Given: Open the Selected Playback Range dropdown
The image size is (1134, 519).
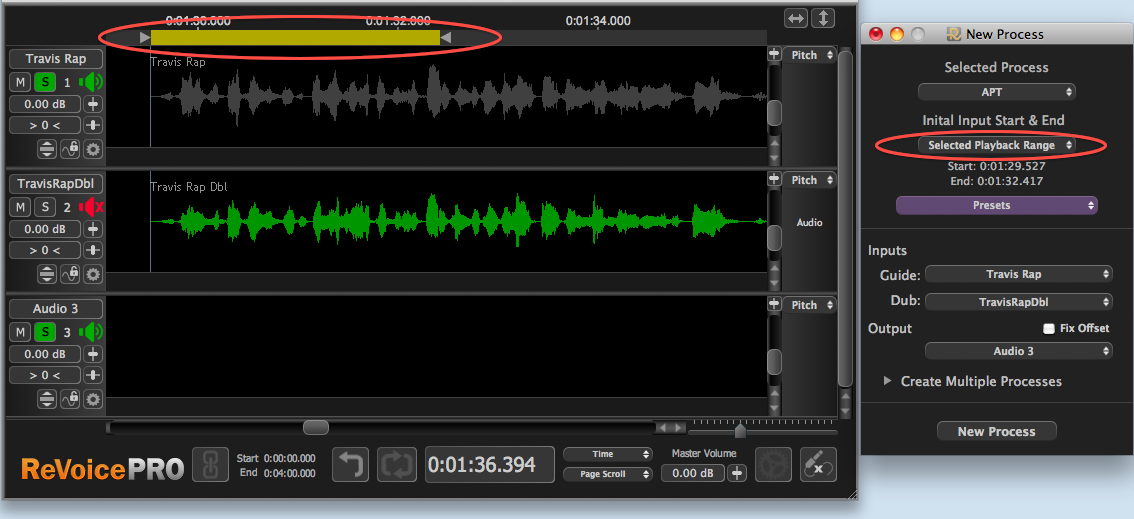Looking at the screenshot, I should [x=996, y=146].
